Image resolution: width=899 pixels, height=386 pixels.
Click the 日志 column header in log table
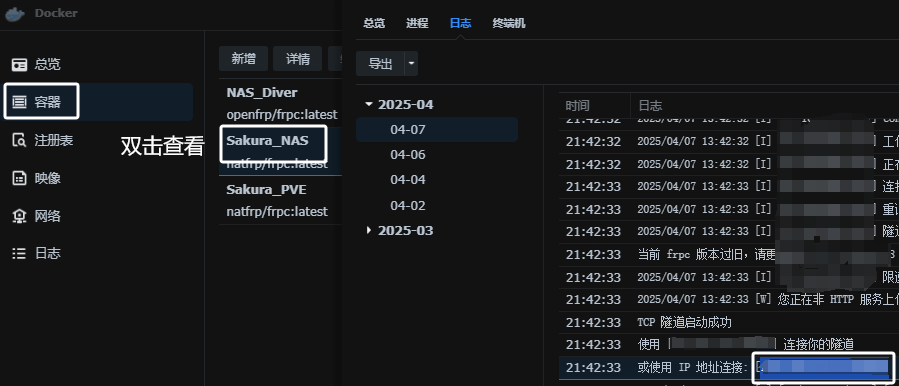point(765,106)
